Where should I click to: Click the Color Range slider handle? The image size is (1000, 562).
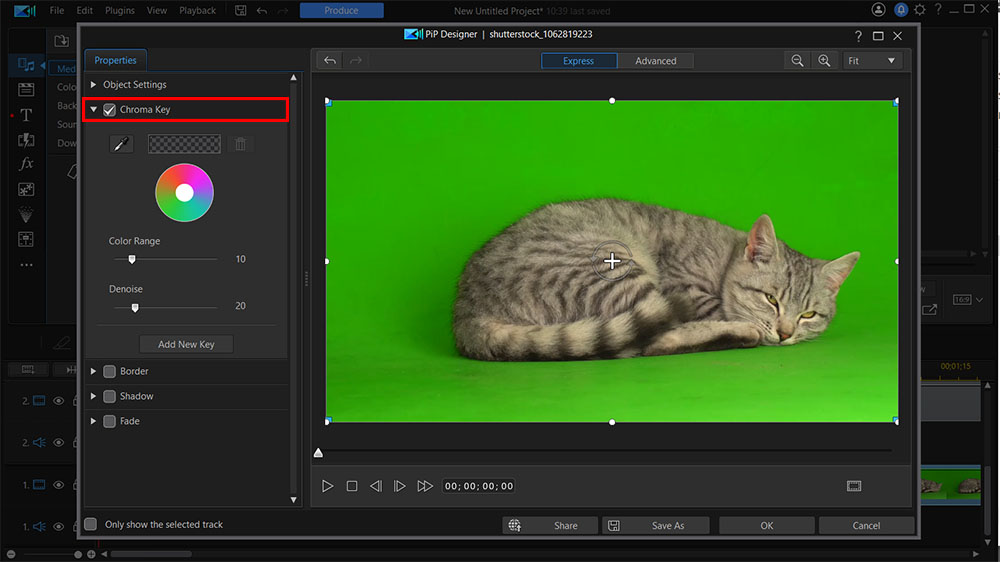[x=131, y=259]
